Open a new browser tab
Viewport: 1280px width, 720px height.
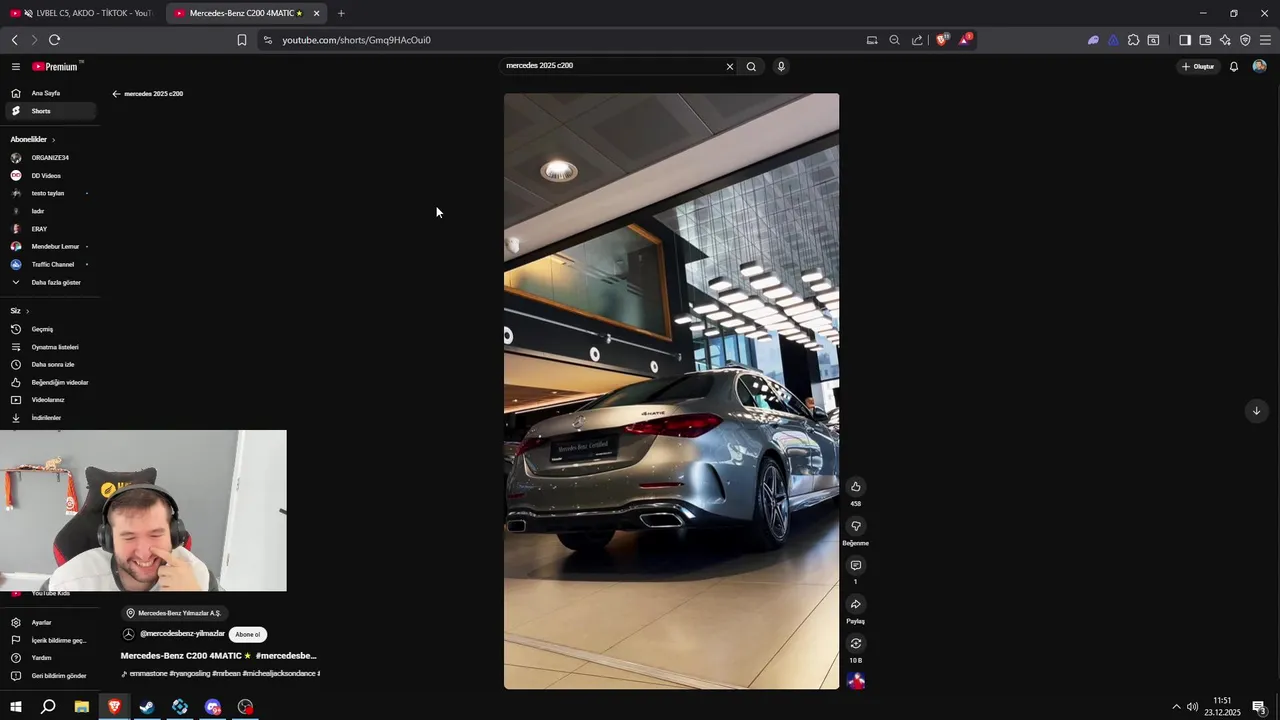(x=341, y=13)
